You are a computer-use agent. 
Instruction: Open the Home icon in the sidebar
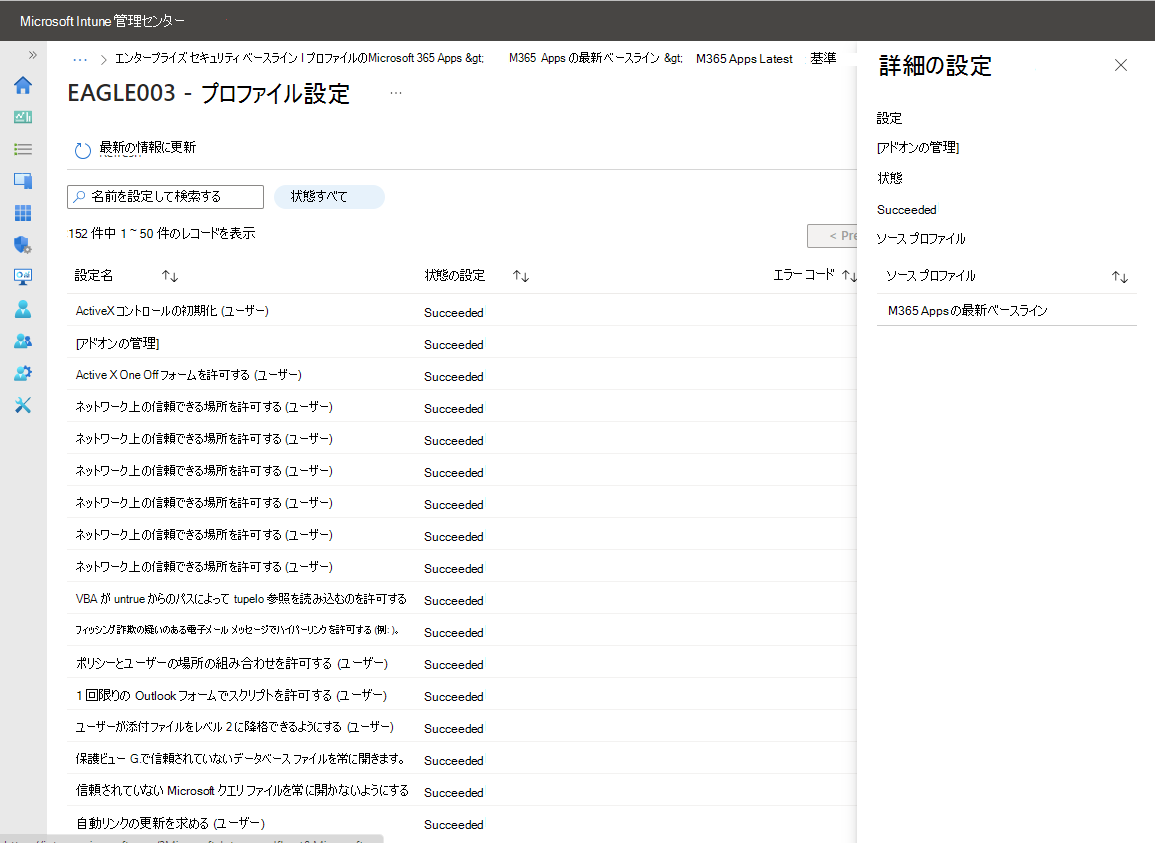23,85
